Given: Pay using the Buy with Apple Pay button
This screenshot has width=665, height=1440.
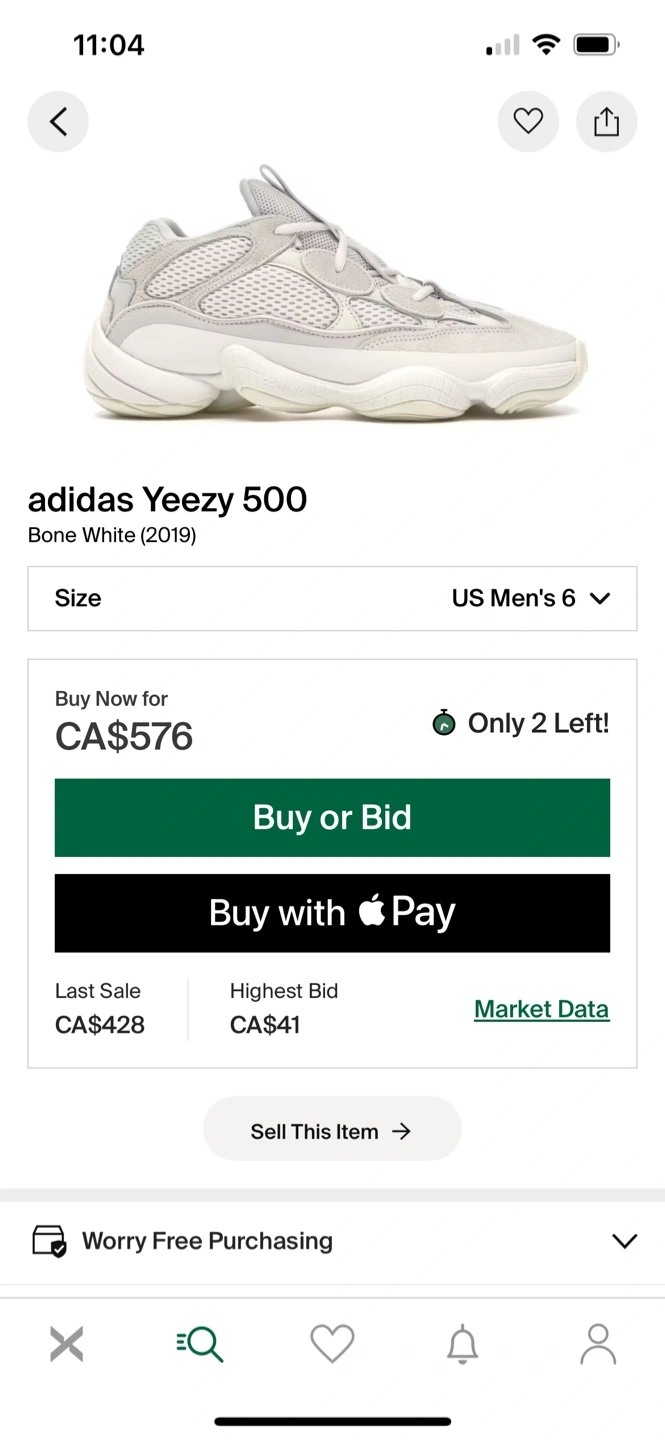Looking at the screenshot, I should (332, 913).
